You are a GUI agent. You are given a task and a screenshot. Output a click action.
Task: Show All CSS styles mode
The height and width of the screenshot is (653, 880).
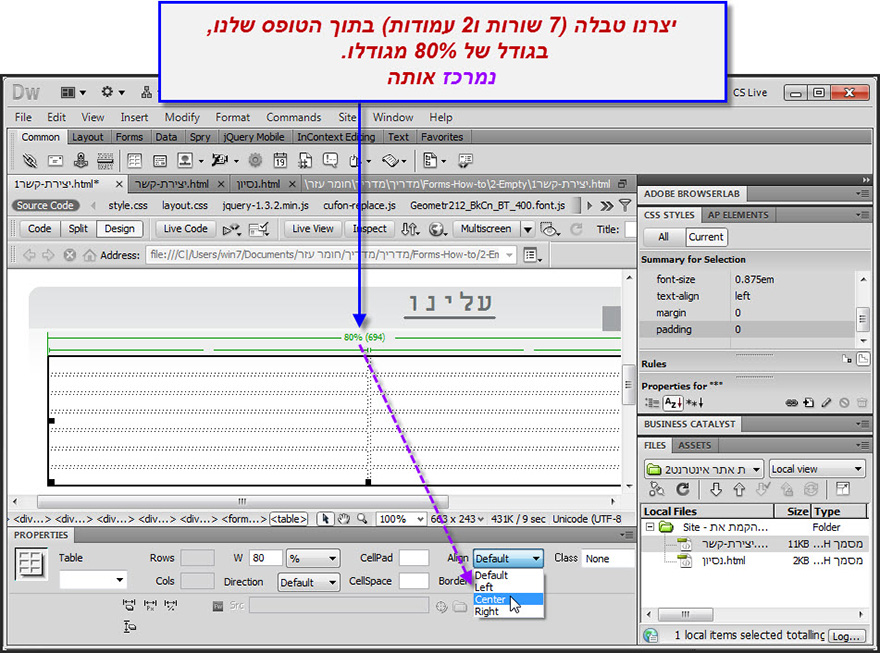coord(663,237)
